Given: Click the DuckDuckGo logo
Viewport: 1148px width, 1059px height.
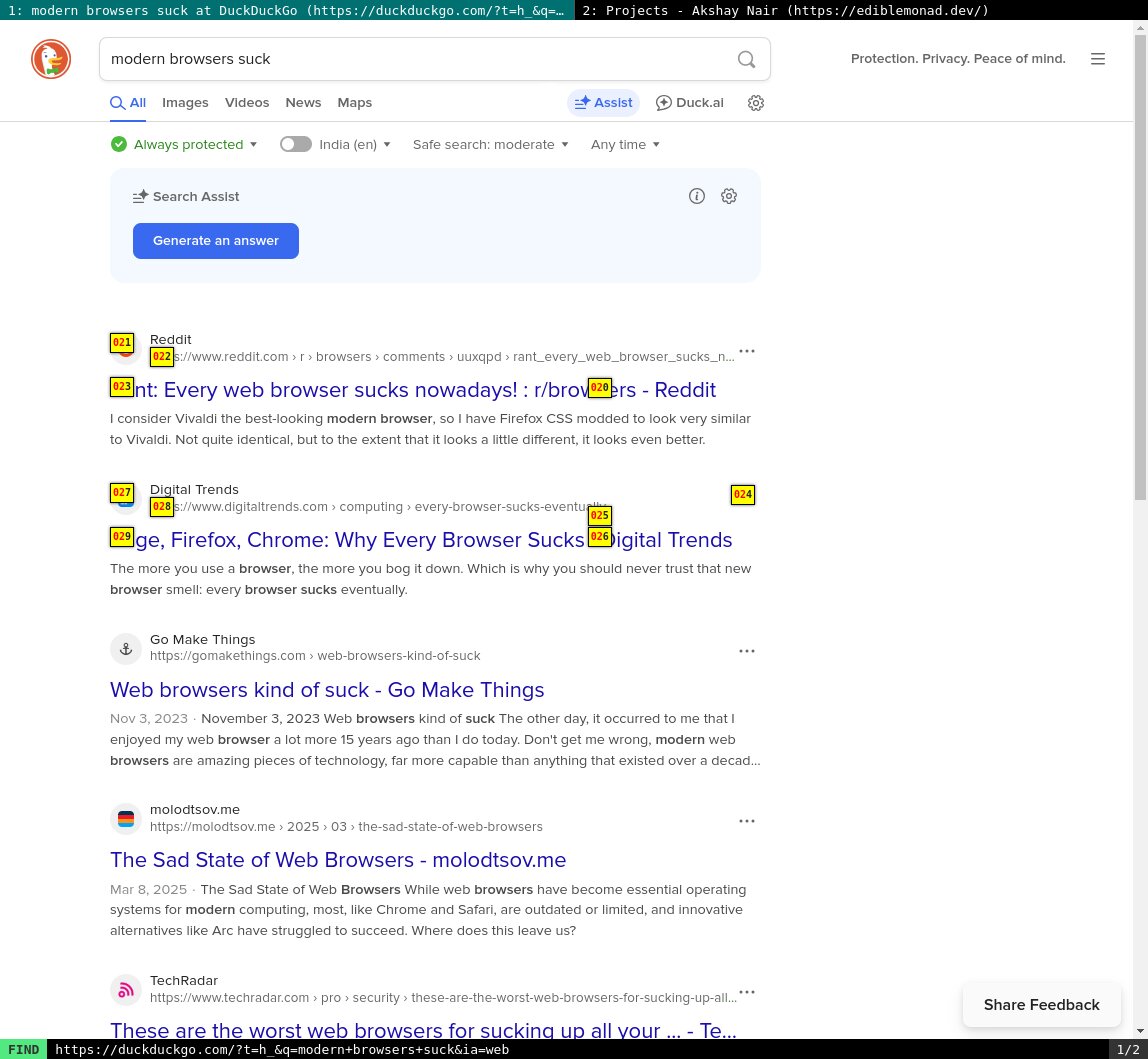Looking at the screenshot, I should click(x=51, y=59).
